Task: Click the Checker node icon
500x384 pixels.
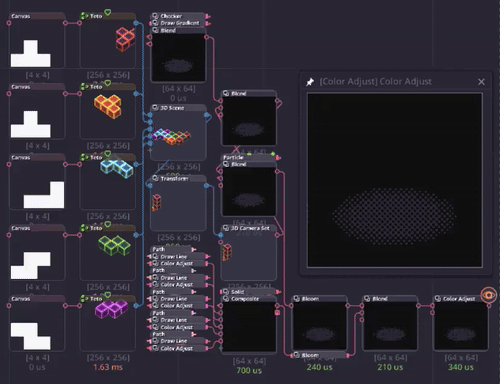Action: coord(155,16)
